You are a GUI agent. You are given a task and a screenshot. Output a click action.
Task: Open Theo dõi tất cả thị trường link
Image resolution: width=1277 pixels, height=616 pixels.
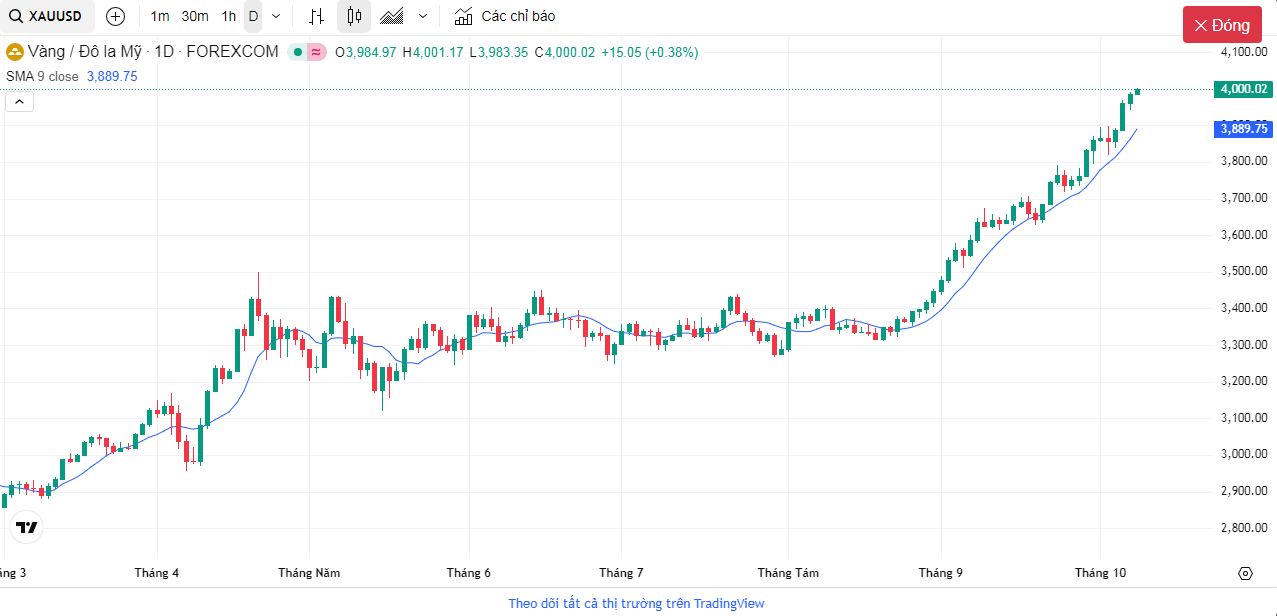click(636, 603)
